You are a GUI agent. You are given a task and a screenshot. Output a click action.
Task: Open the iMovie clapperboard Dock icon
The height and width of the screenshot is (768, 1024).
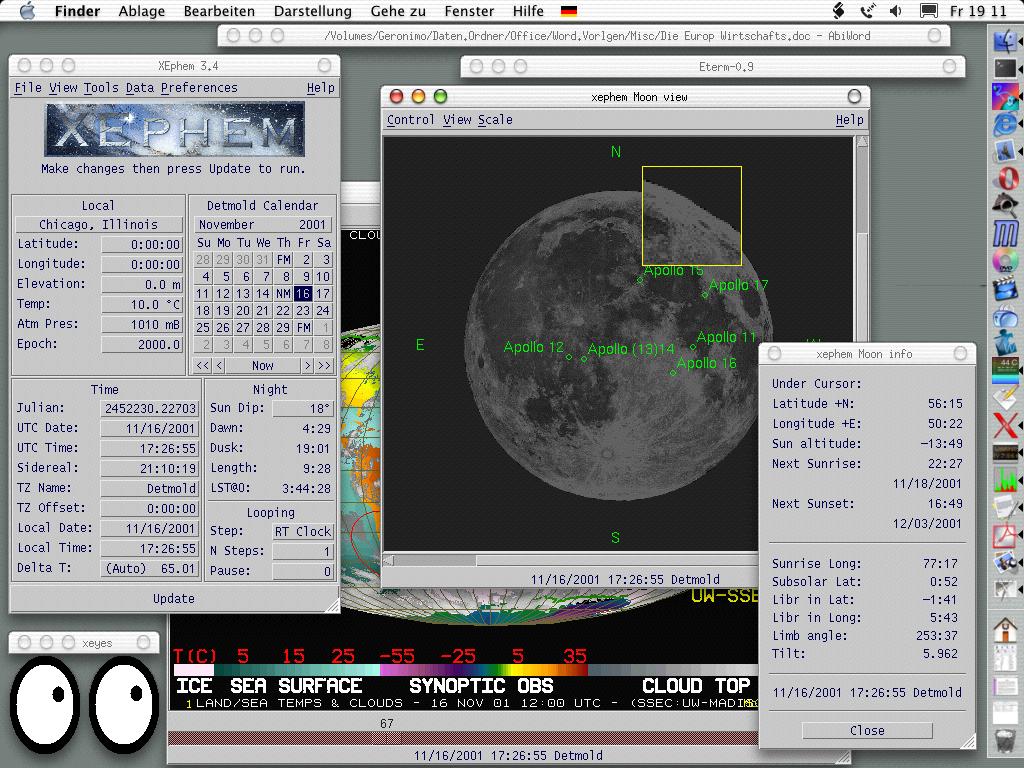(x=1006, y=288)
